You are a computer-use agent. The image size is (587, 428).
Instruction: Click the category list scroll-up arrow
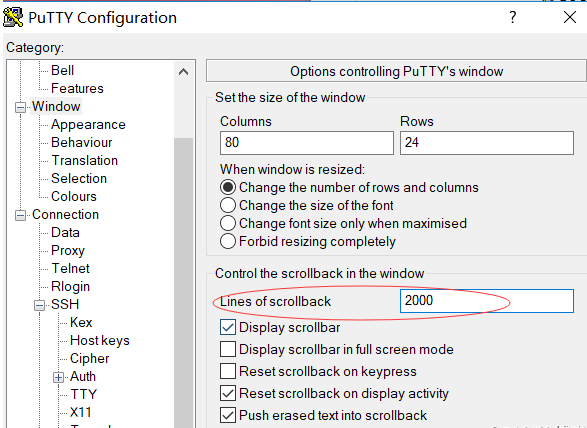click(183, 72)
